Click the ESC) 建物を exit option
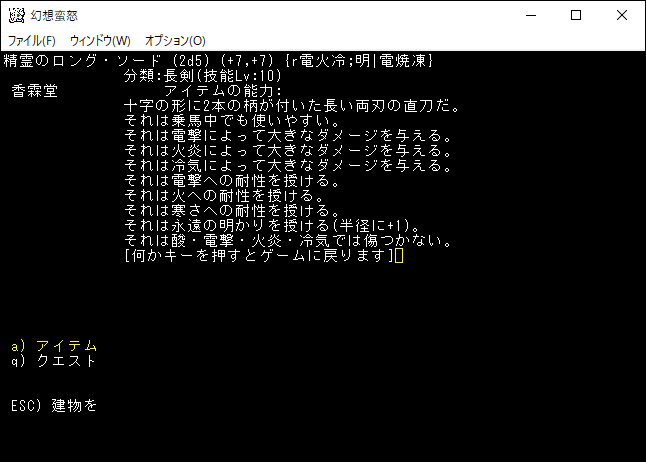Screen dimensions: 646x462 (x=54, y=406)
